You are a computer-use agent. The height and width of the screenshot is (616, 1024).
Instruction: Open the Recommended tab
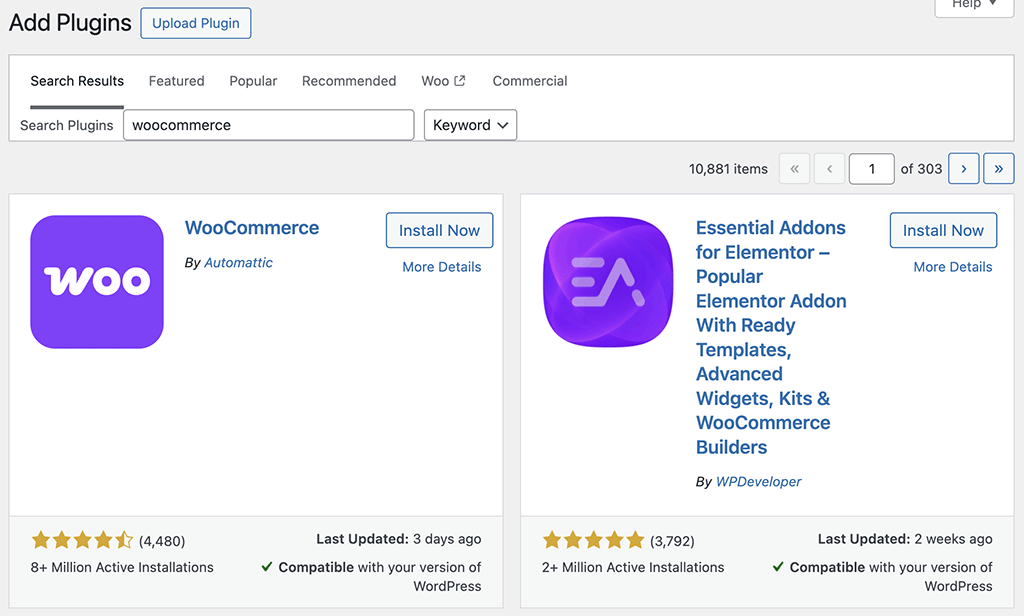349,81
